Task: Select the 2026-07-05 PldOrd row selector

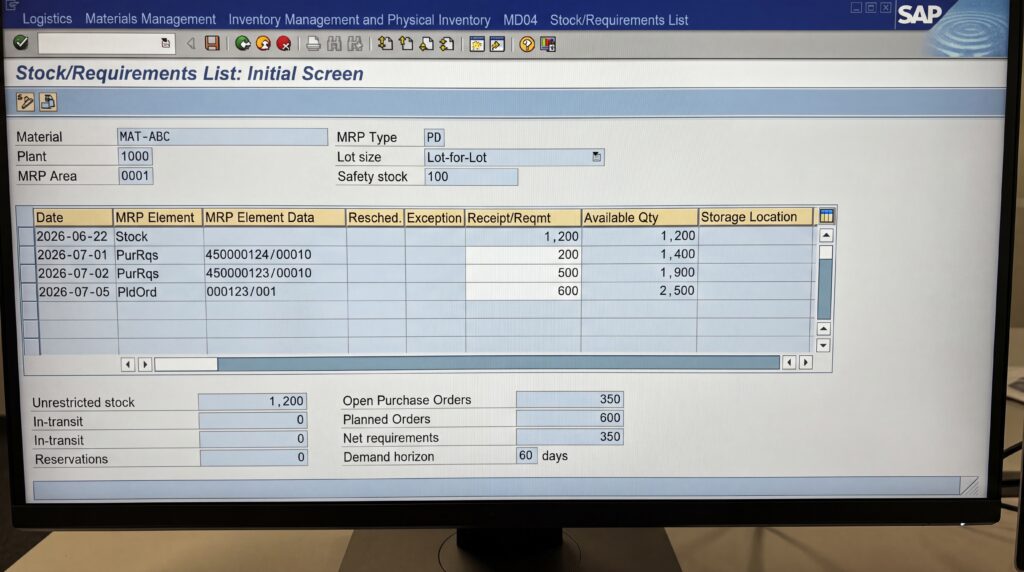Action: 28,291
